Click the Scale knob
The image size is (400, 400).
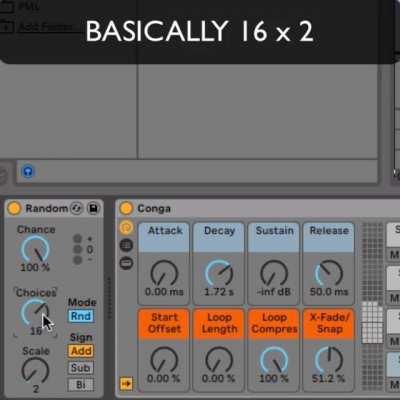click(x=35, y=370)
